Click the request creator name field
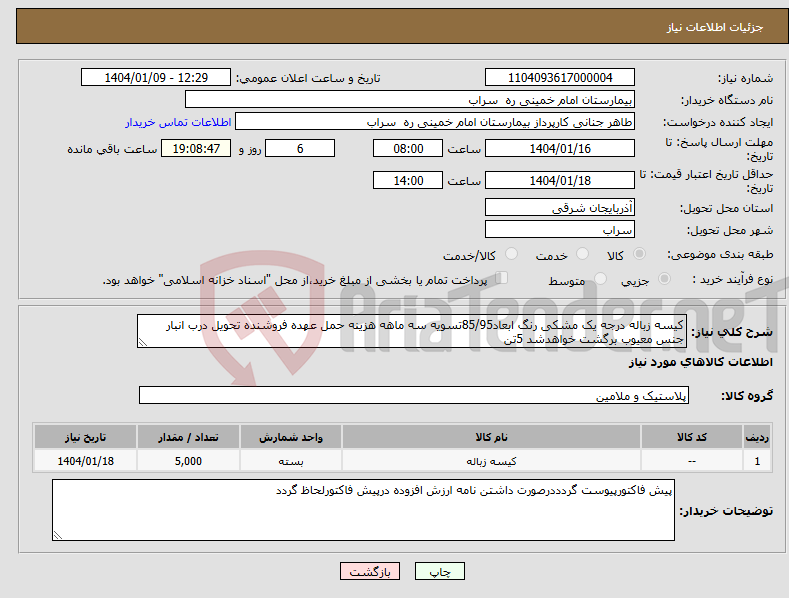 click(x=435, y=122)
